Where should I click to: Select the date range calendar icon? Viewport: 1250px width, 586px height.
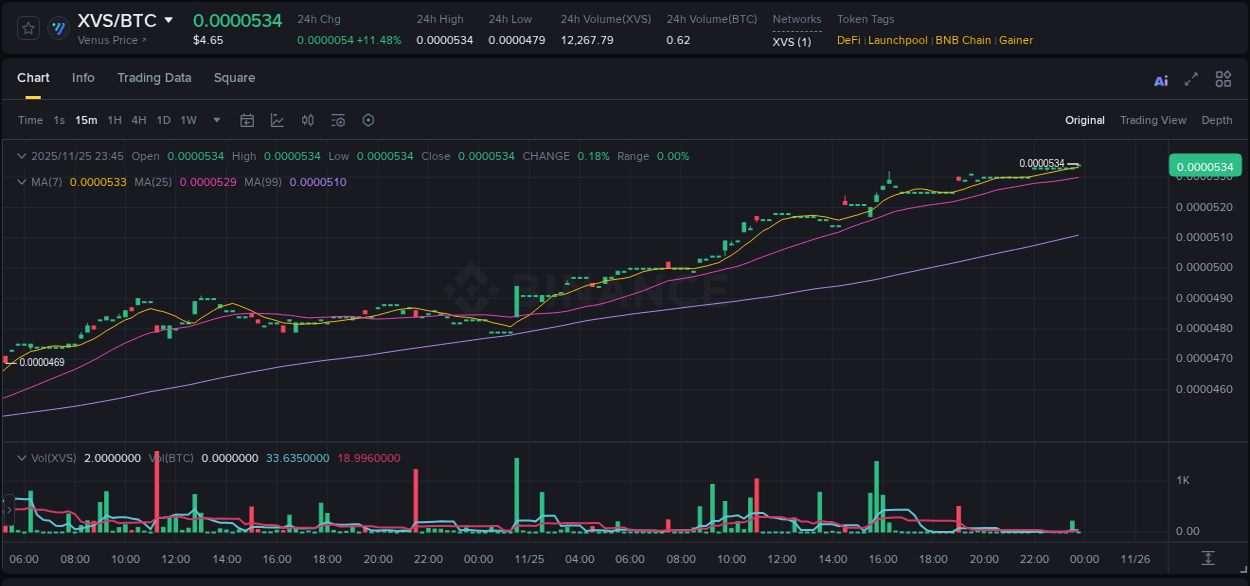pyautogui.click(x=247, y=120)
